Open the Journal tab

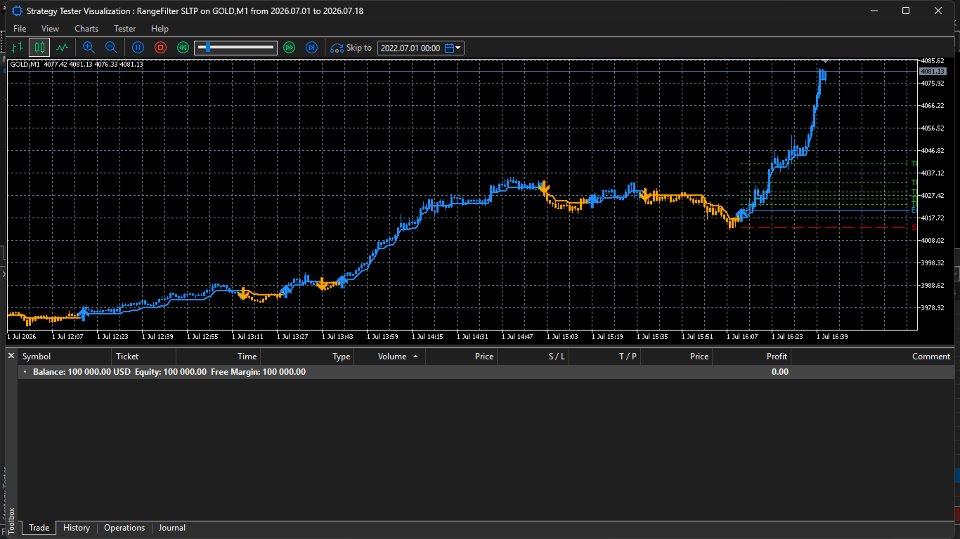(x=172, y=528)
